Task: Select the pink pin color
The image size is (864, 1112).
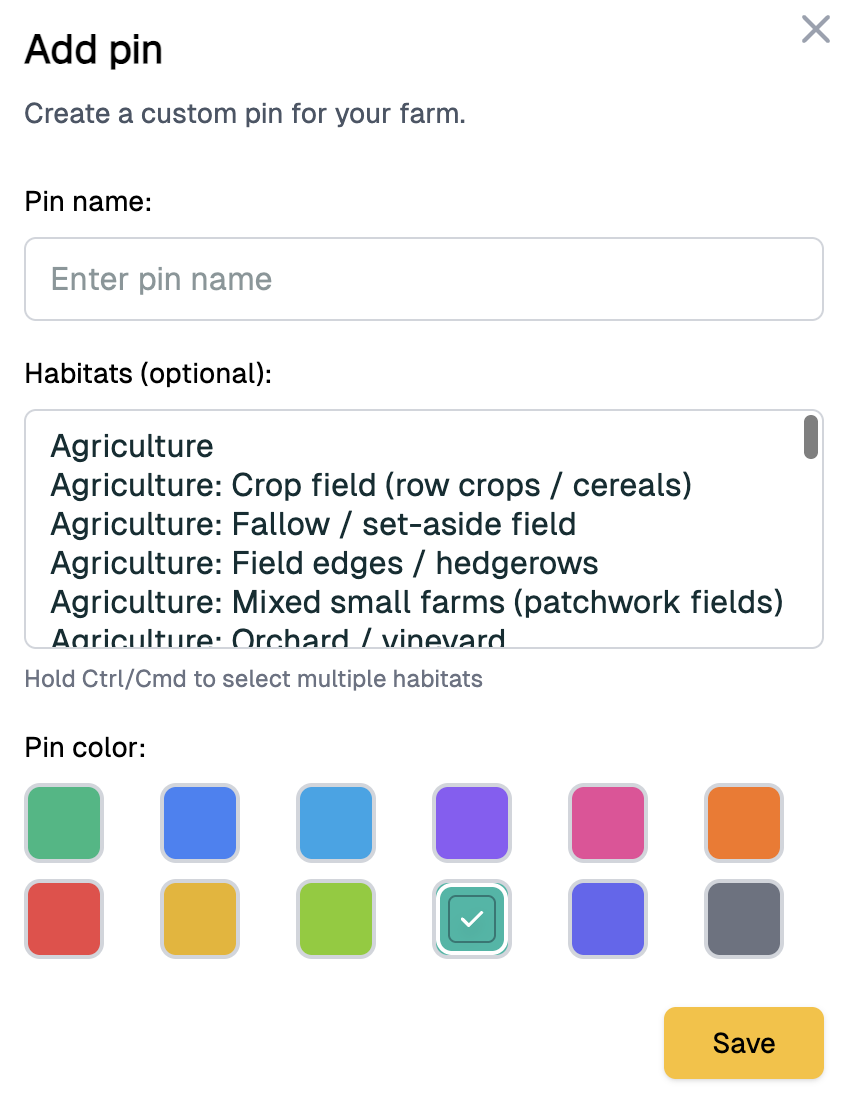Action: click(x=608, y=823)
